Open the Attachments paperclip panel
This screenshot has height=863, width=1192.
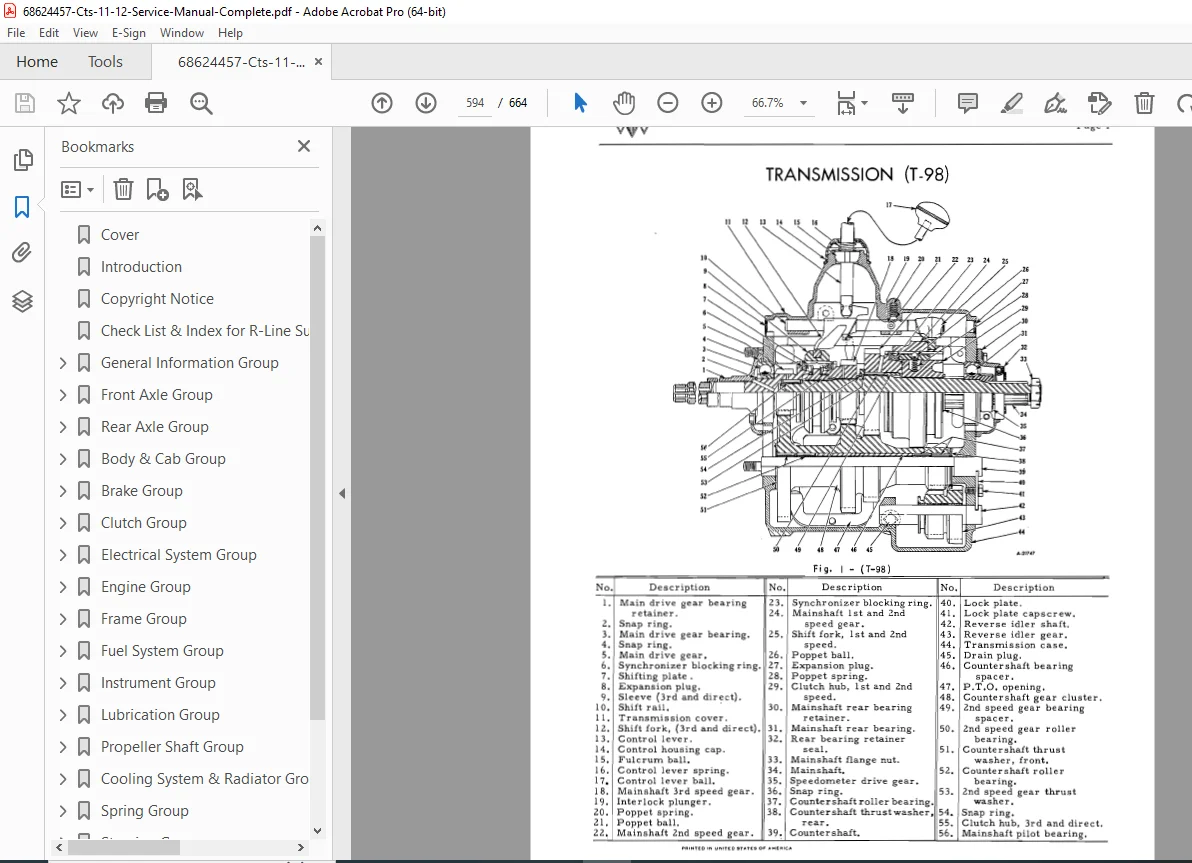click(22, 252)
